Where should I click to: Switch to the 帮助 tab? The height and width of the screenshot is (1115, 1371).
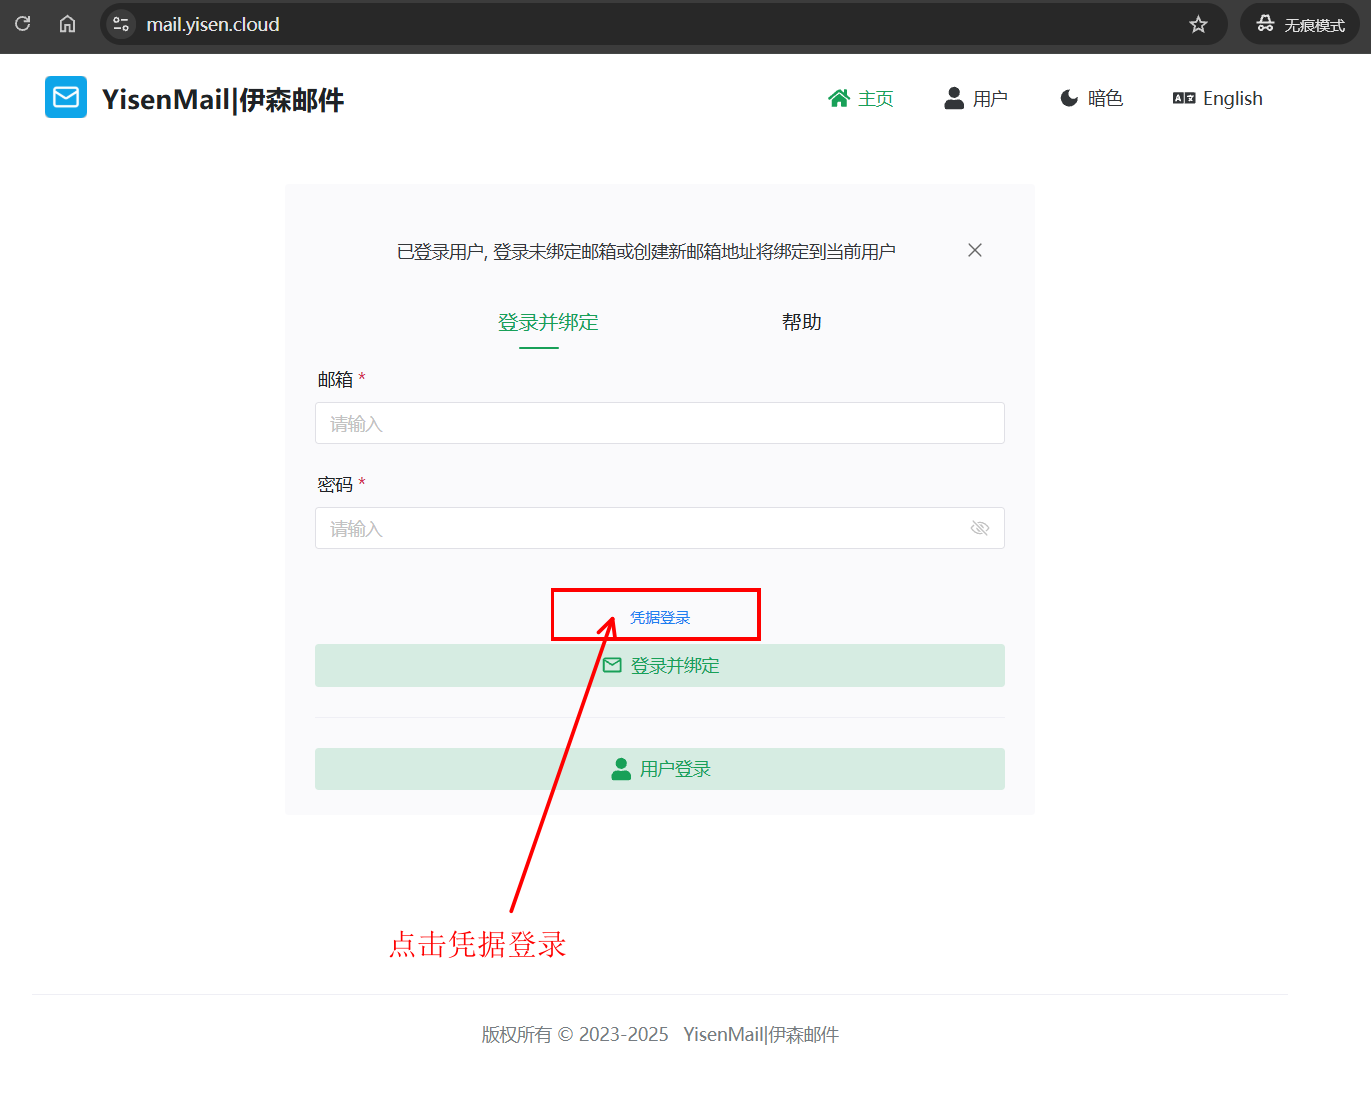click(x=800, y=321)
